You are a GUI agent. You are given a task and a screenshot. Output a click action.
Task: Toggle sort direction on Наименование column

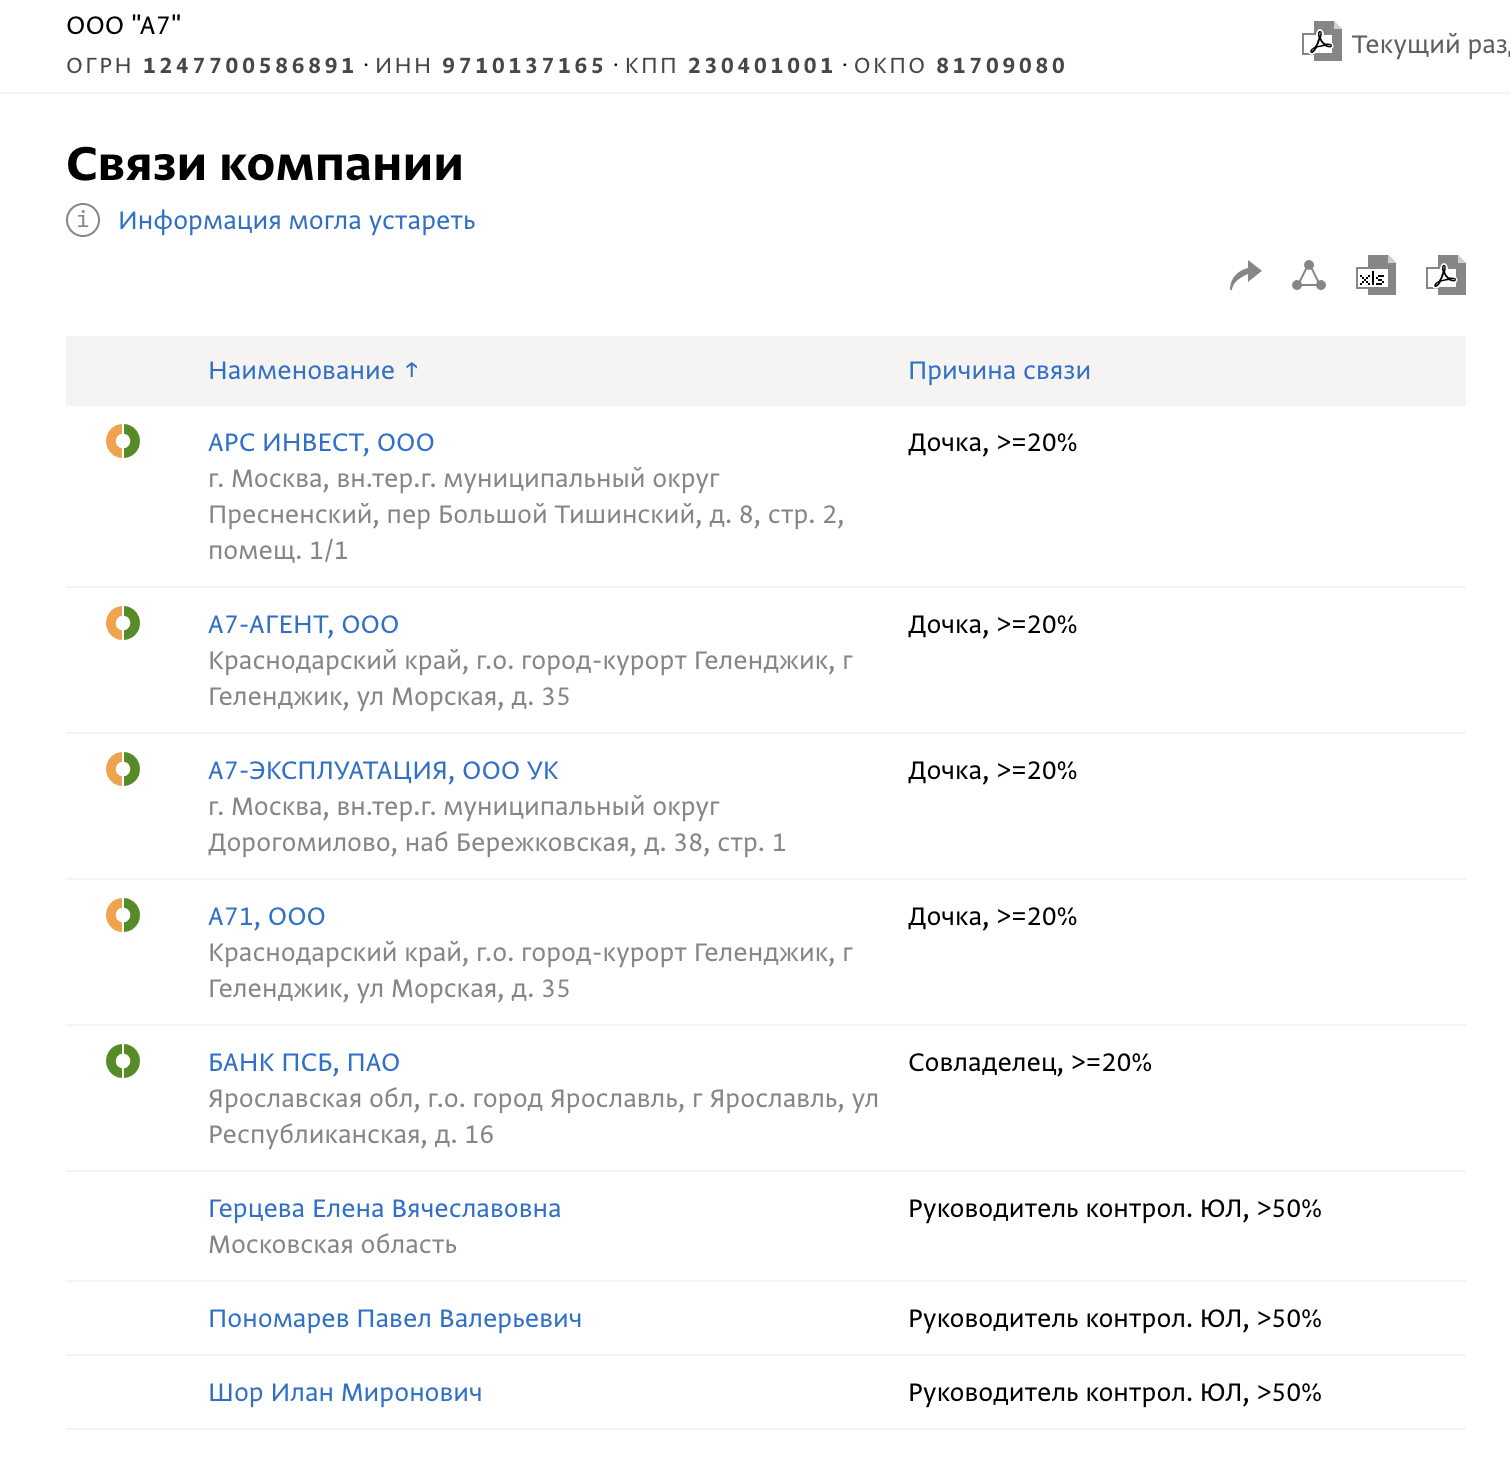313,370
